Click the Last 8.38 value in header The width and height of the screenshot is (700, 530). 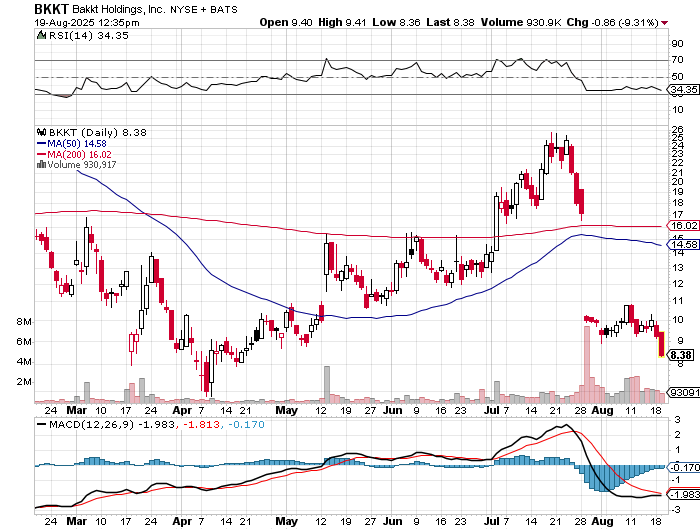[450, 22]
